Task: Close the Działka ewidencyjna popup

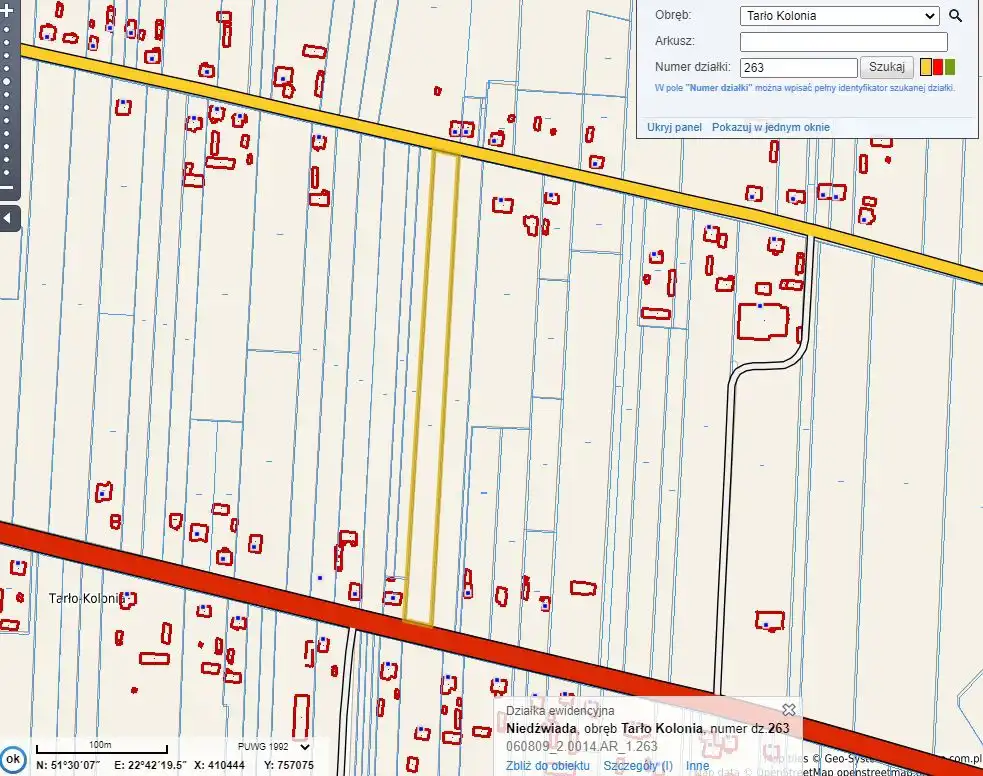Action: [x=789, y=709]
